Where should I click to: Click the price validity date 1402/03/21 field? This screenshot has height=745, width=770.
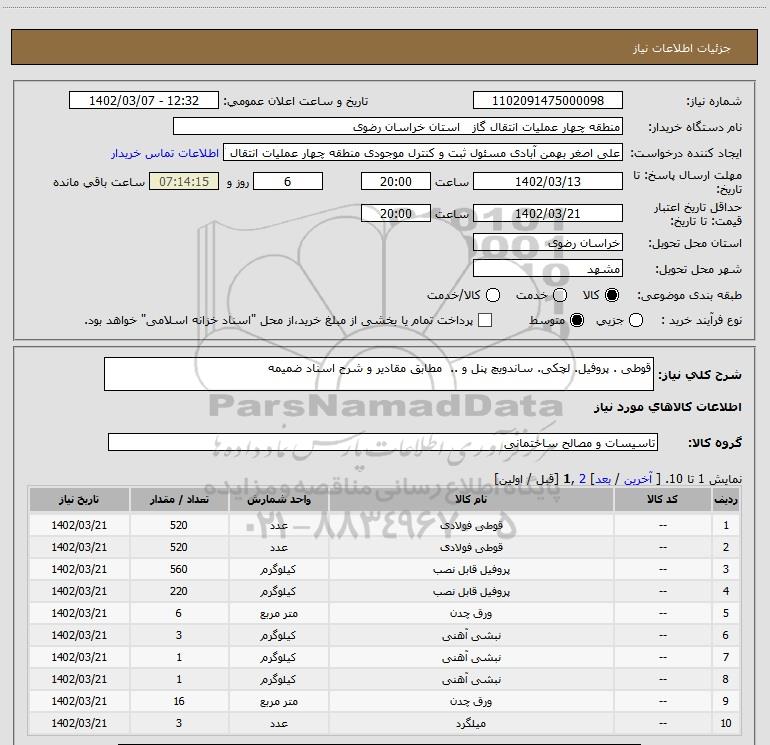pos(547,213)
